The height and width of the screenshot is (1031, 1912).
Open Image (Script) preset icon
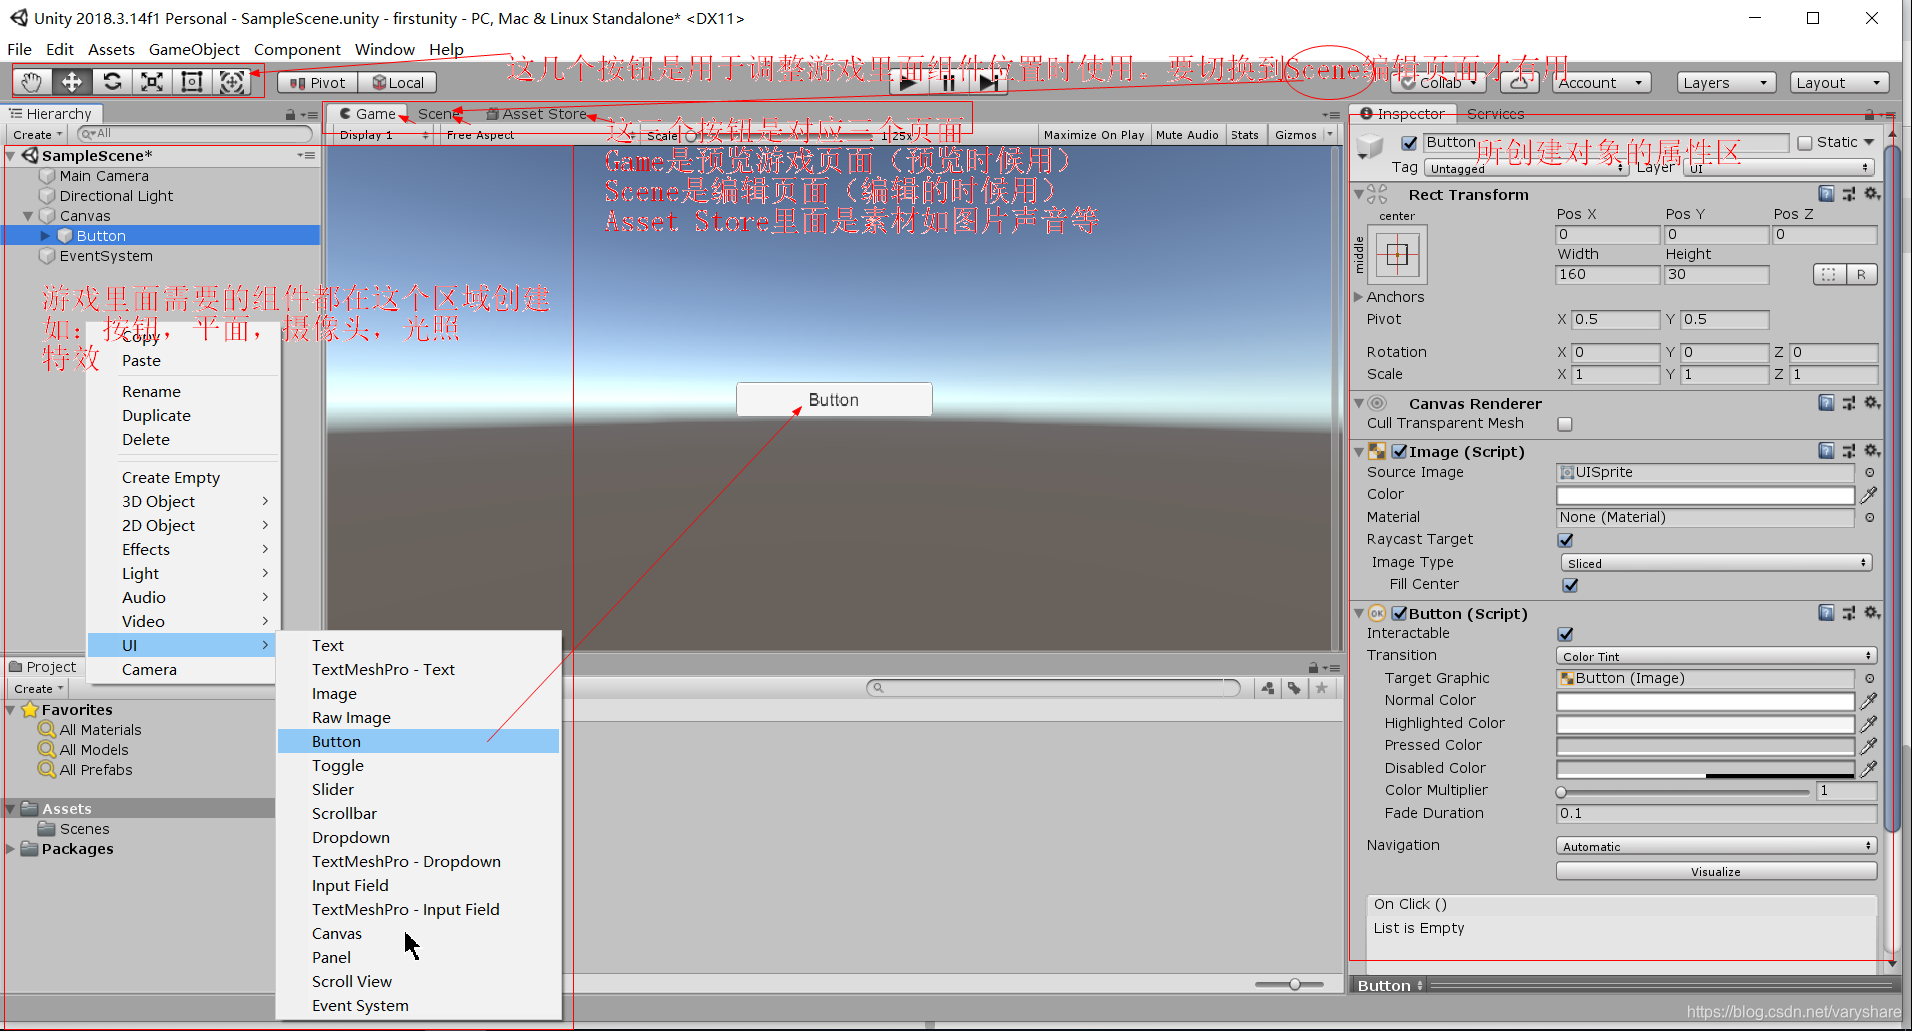click(1849, 451)
